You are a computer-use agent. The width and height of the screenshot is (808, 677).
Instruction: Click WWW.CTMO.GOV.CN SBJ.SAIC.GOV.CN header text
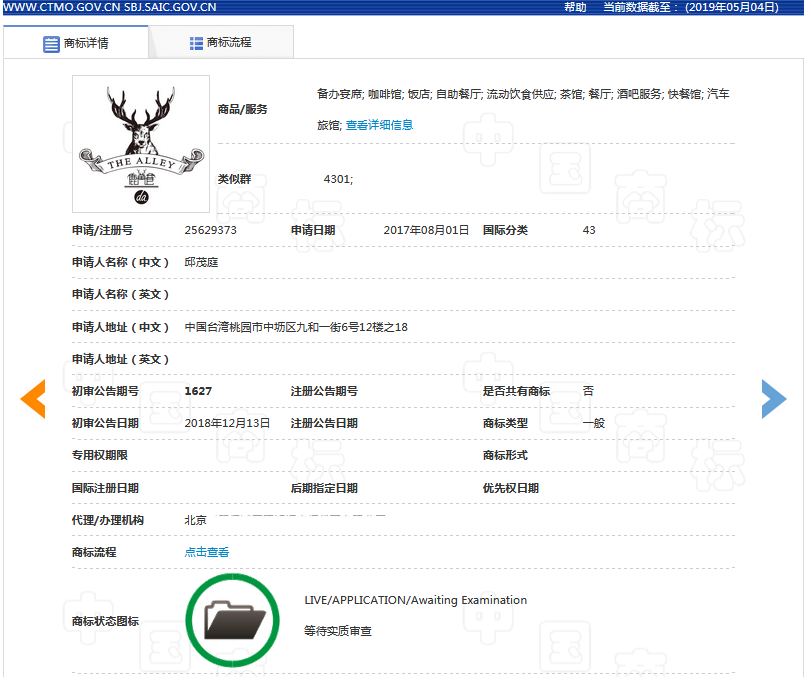coord(110,7)
